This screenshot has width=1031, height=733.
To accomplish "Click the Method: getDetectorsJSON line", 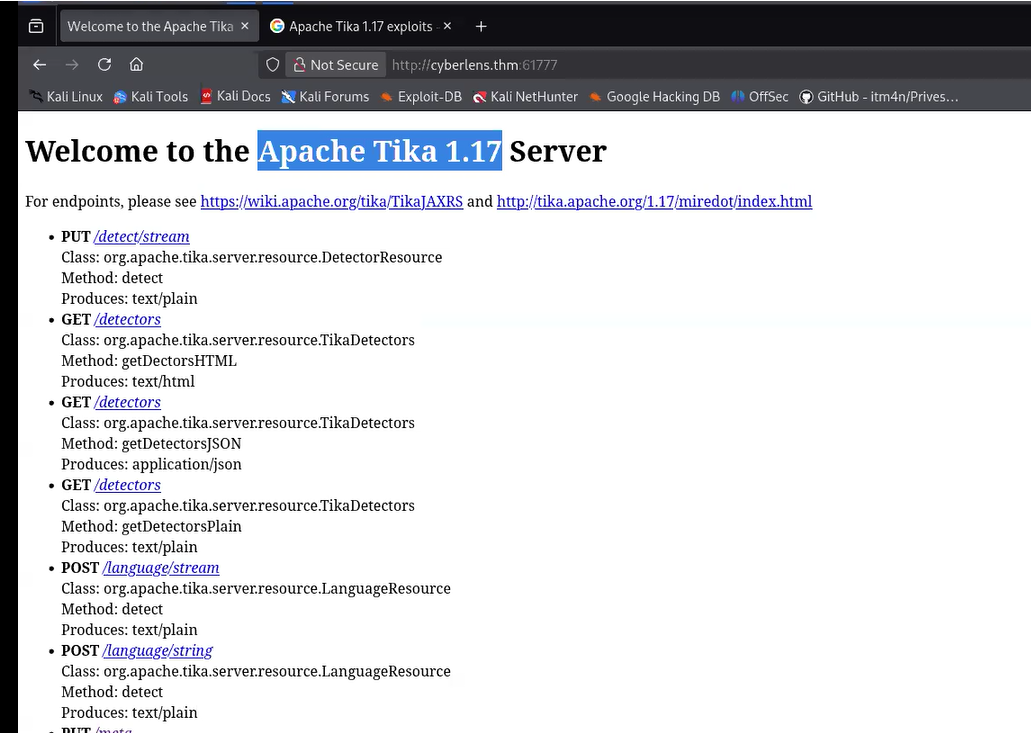I will [151, 444].
